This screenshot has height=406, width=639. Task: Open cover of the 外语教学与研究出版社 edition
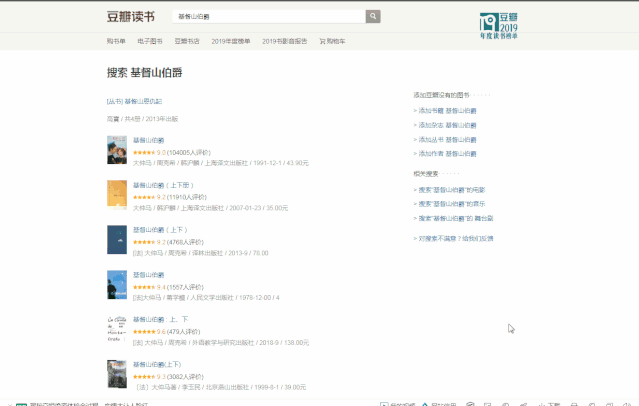point(117,329)
